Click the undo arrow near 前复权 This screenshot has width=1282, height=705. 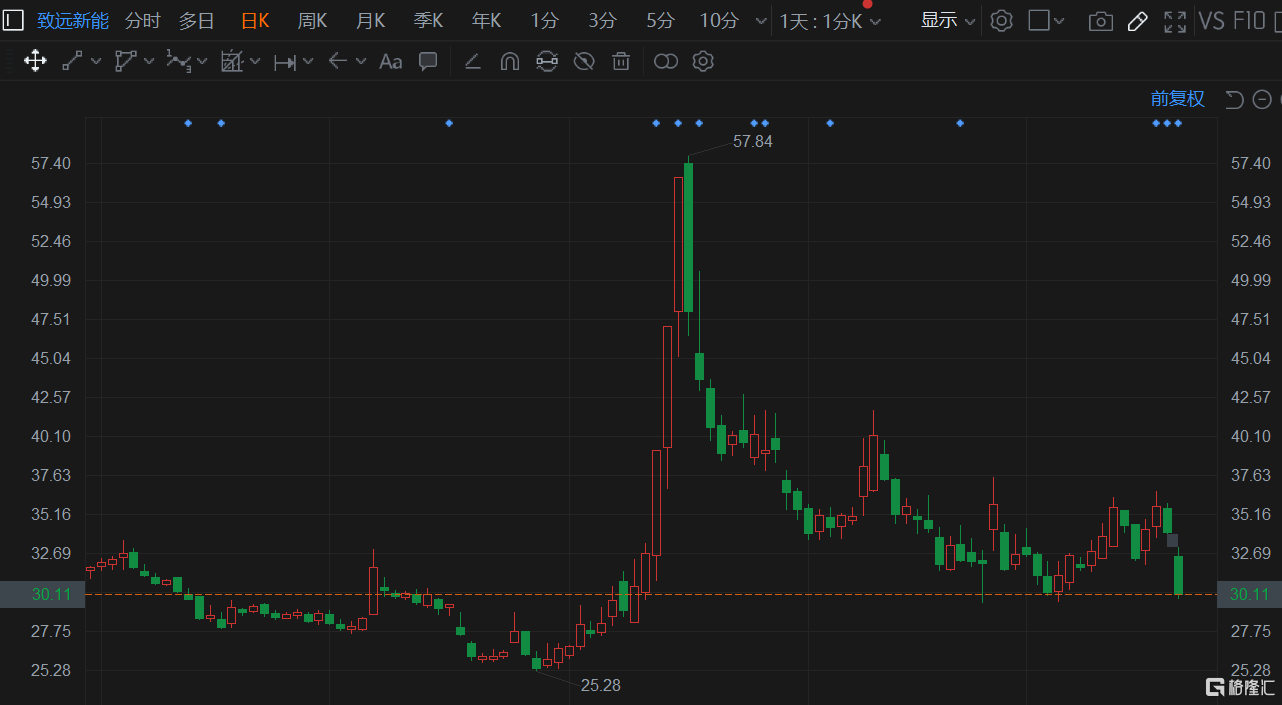[1235, 99]
